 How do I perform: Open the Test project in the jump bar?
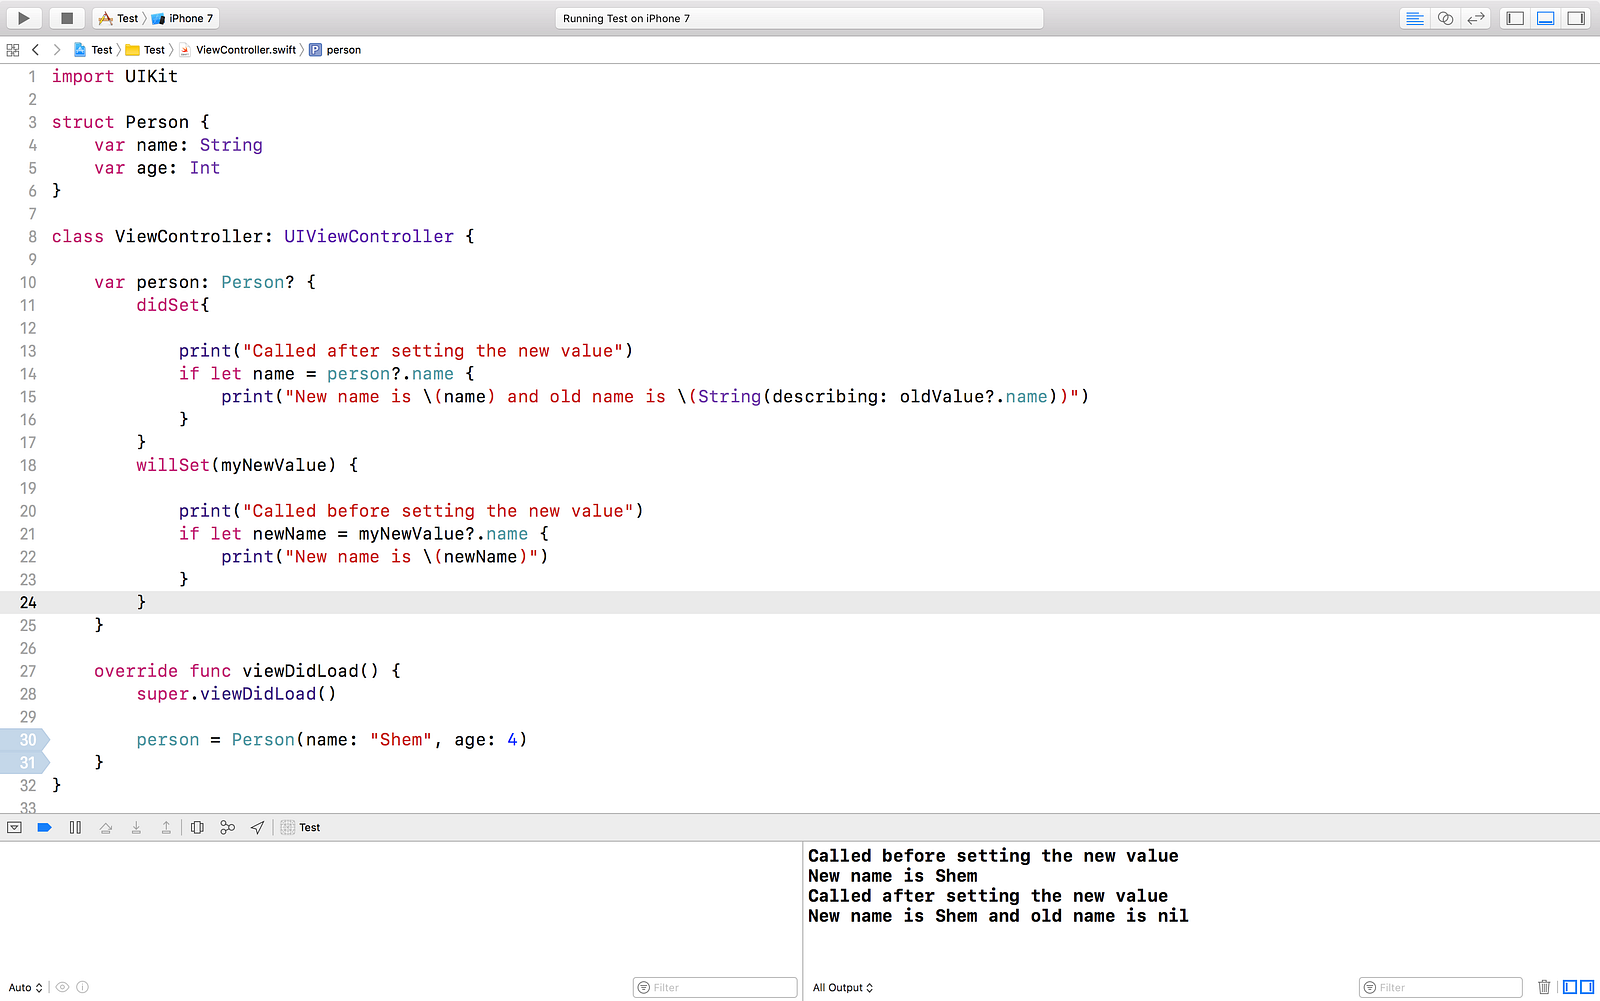(93, 50)
